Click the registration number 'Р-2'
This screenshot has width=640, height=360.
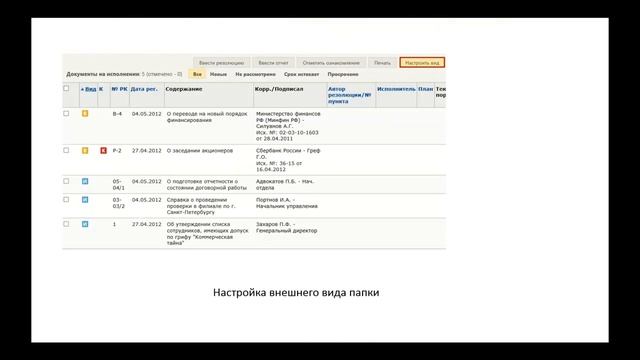(117, 151)
